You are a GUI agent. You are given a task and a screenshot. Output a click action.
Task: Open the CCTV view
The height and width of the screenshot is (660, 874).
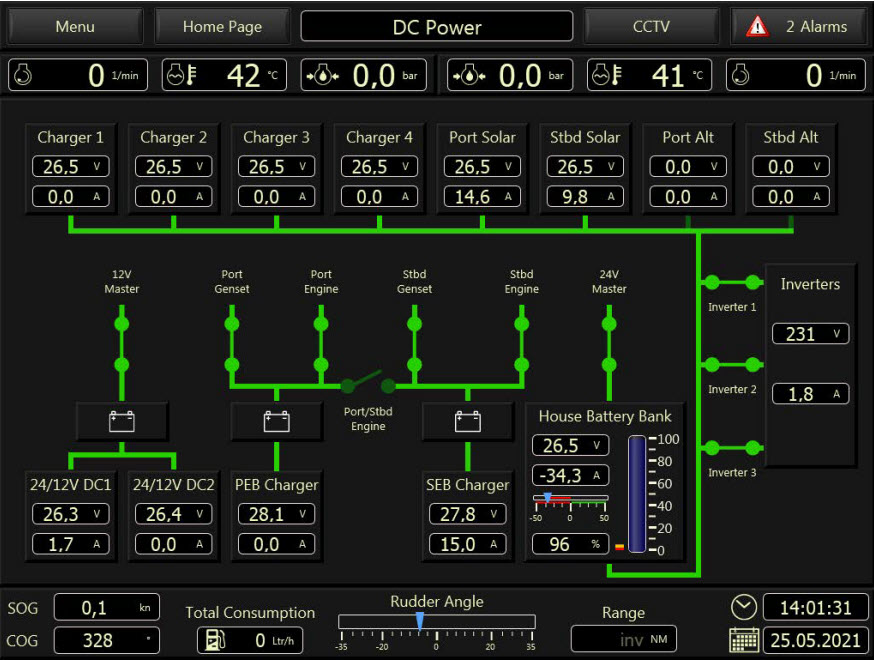pos(651,27)
